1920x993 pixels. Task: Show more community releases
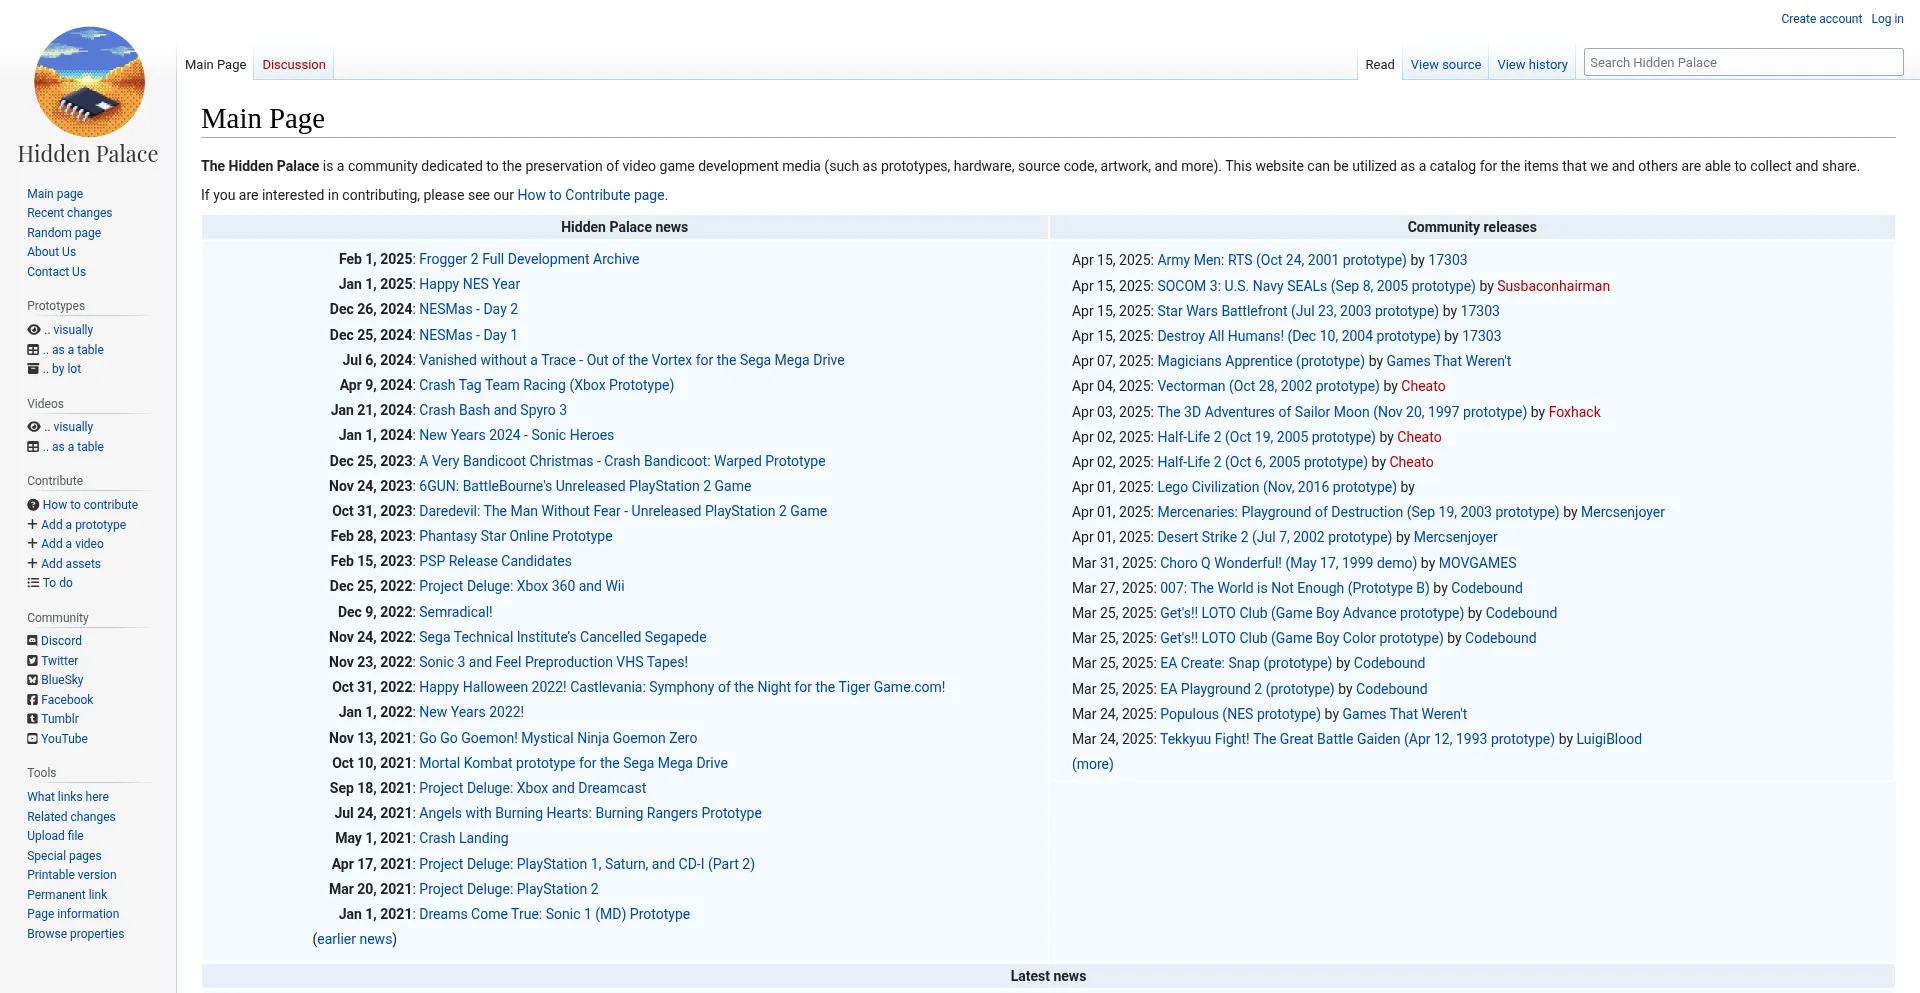1092,764
